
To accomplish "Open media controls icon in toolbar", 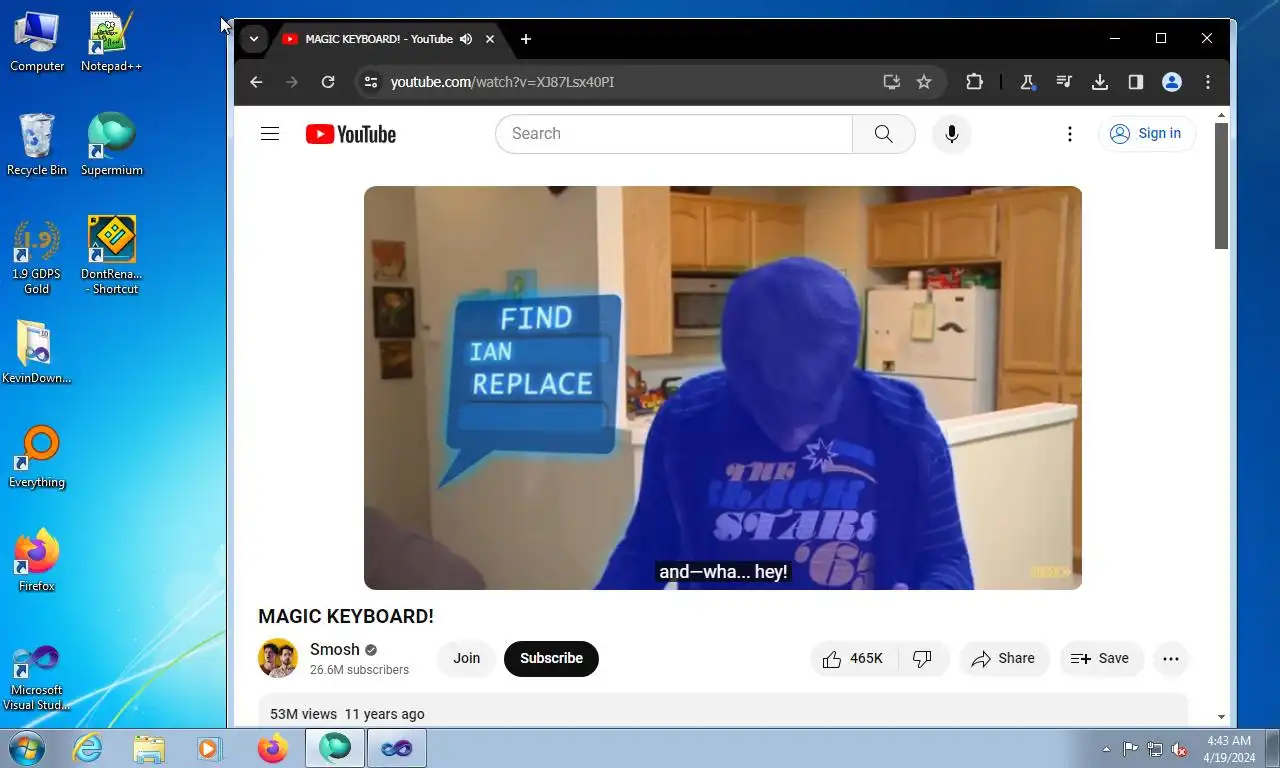I will click(x=1064, y=82).
